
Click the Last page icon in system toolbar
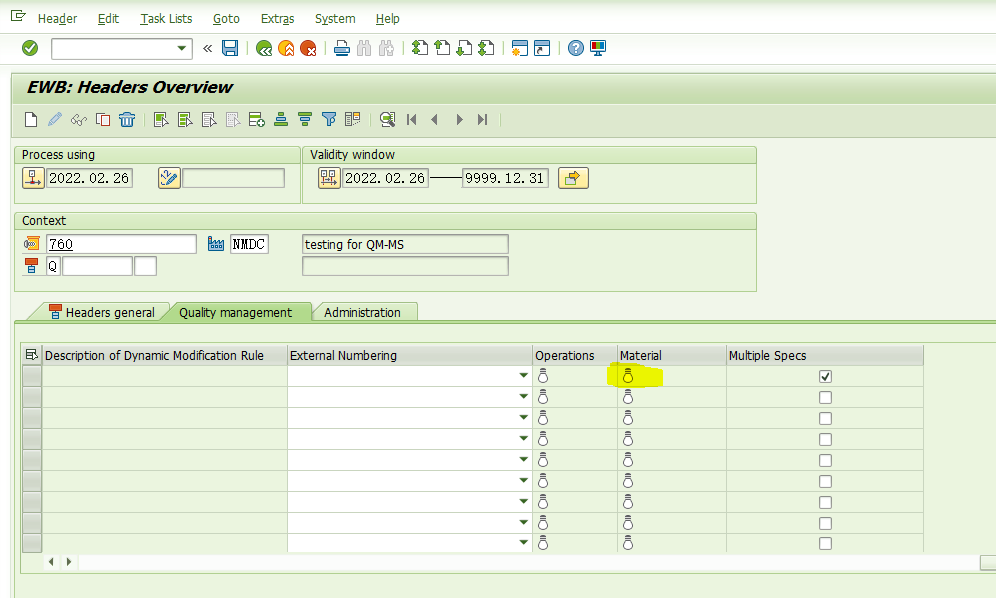[x=486, y=48]
